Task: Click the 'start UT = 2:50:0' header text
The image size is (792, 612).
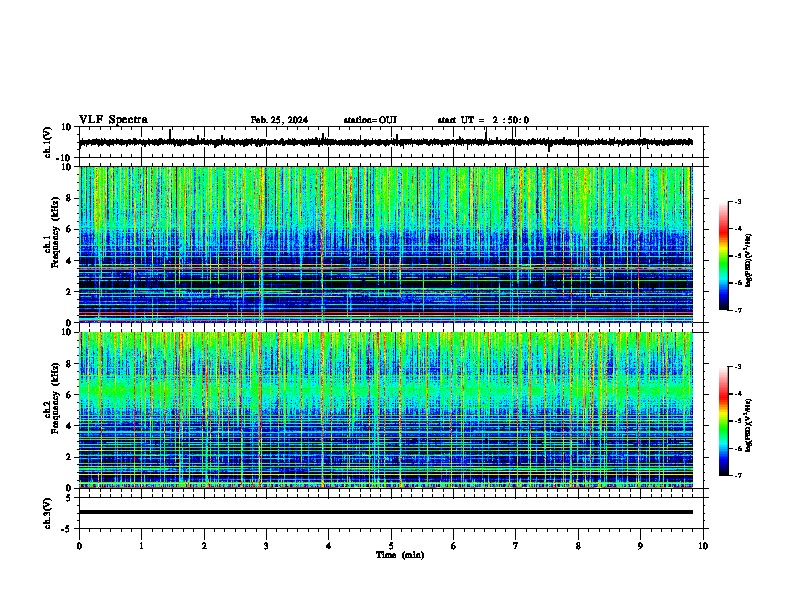Action: (483, 120)
